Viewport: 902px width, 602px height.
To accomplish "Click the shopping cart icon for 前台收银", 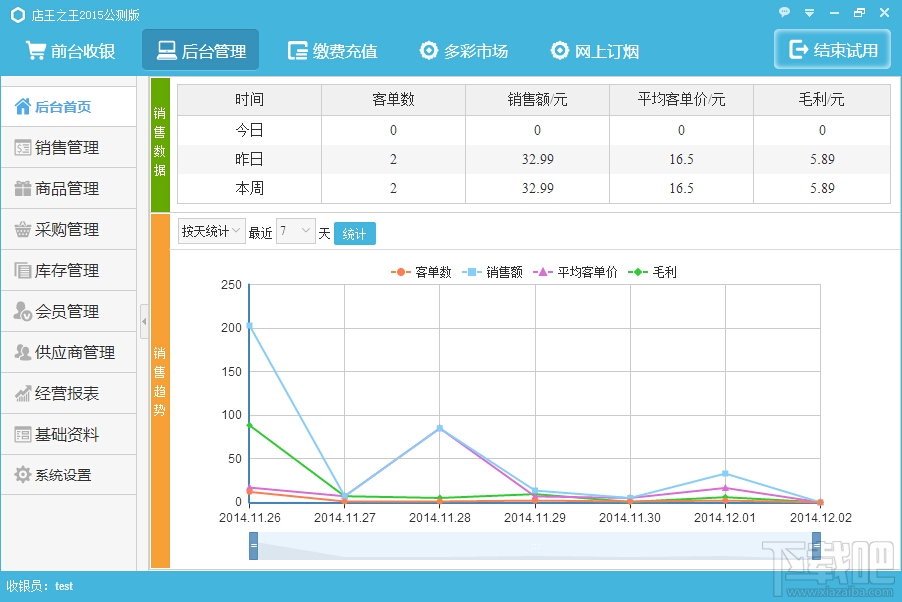I will click(36, 51).
